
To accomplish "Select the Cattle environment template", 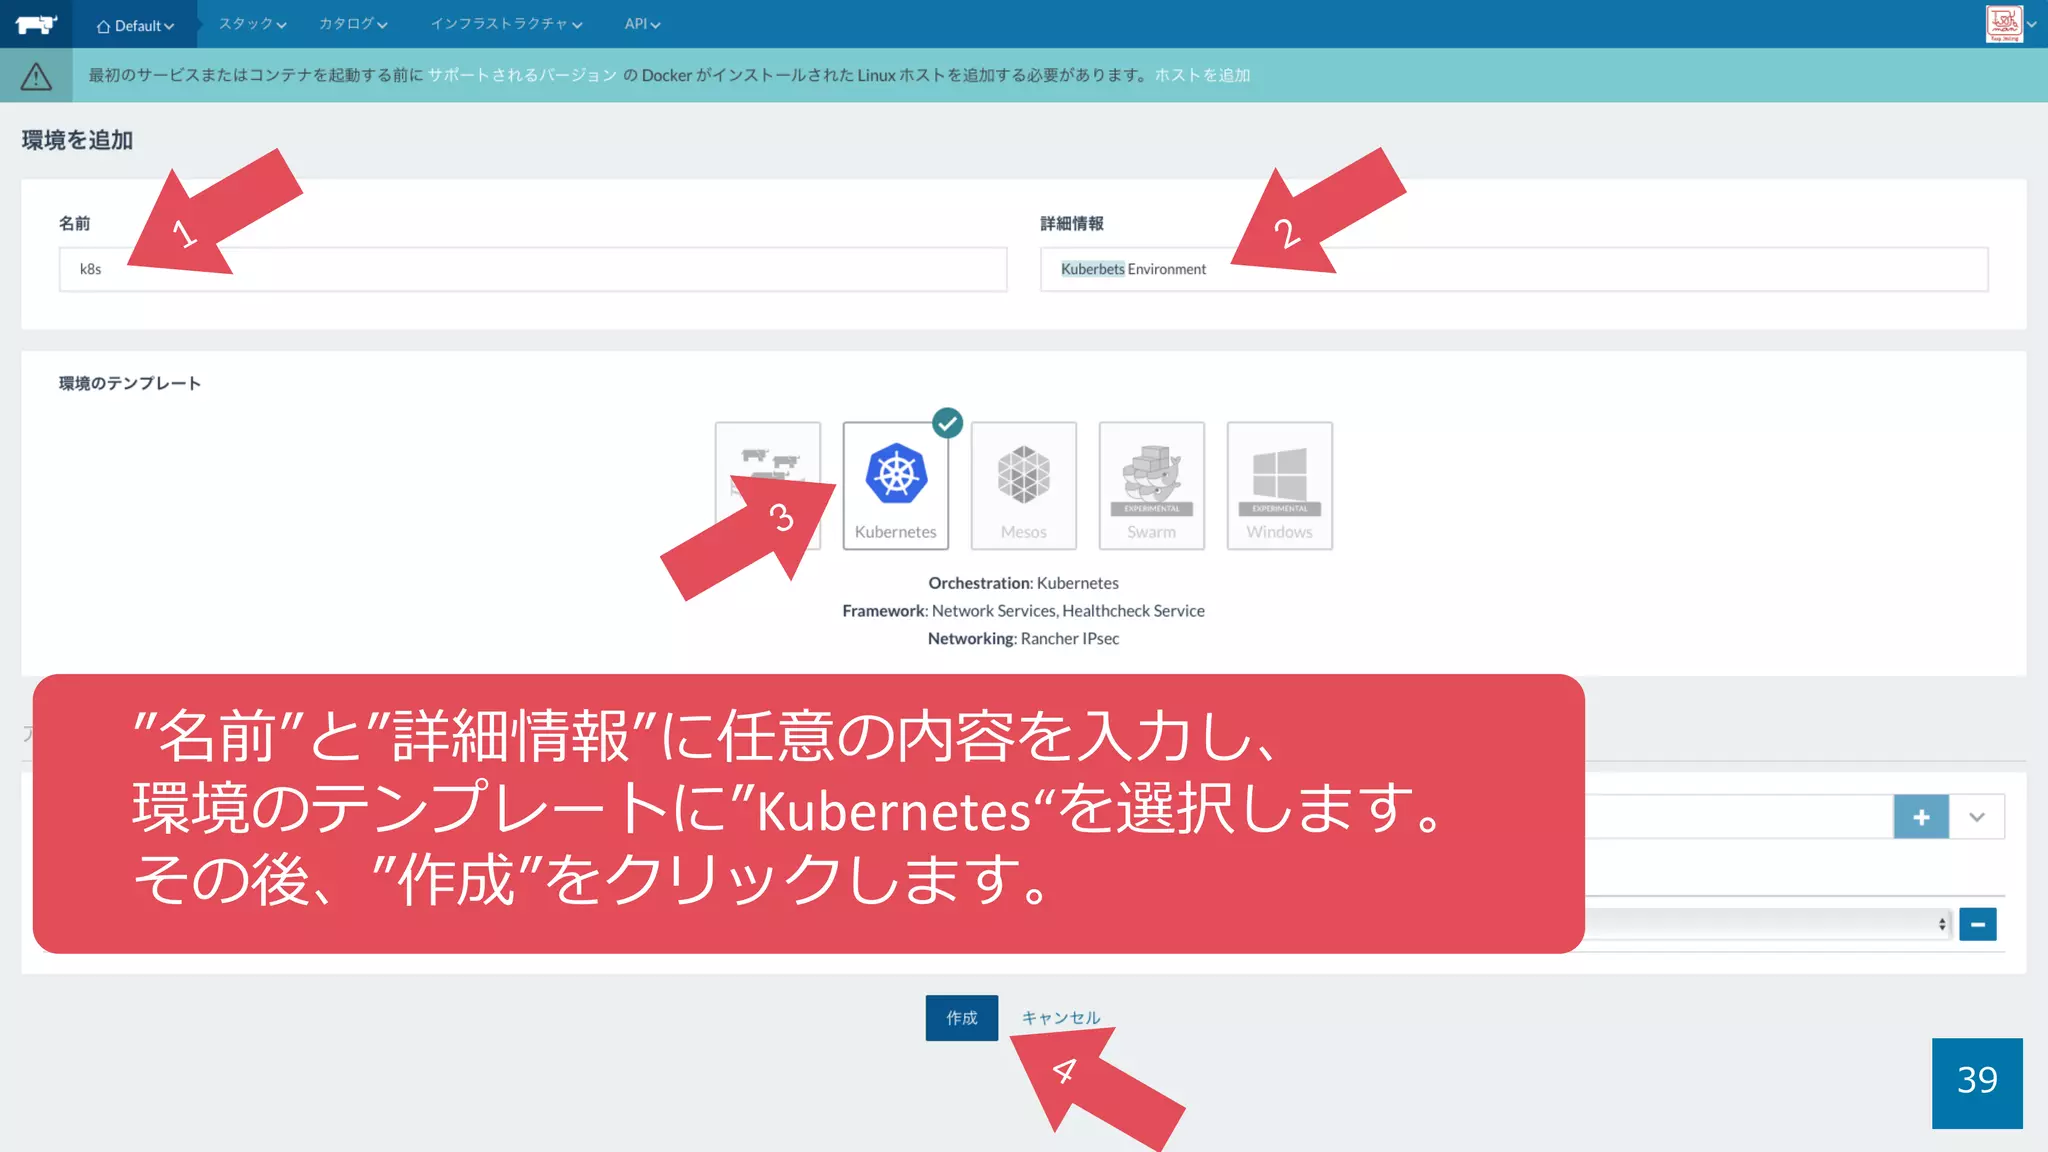I will pyautogui.click(x=768, y=485).
